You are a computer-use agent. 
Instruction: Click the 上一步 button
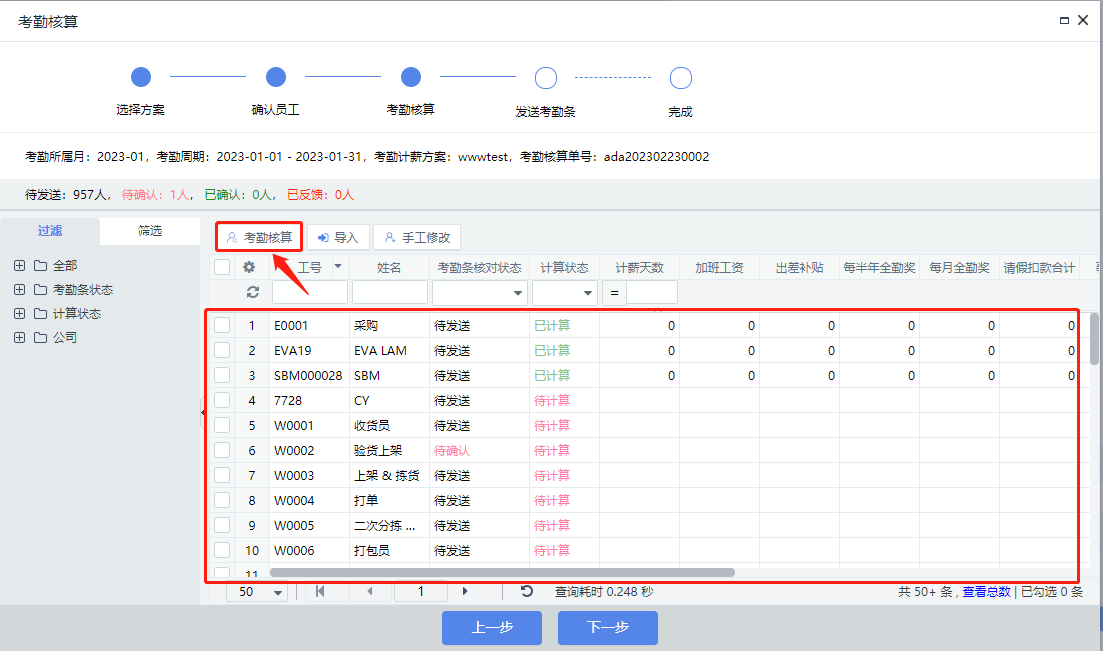(492, 627)
